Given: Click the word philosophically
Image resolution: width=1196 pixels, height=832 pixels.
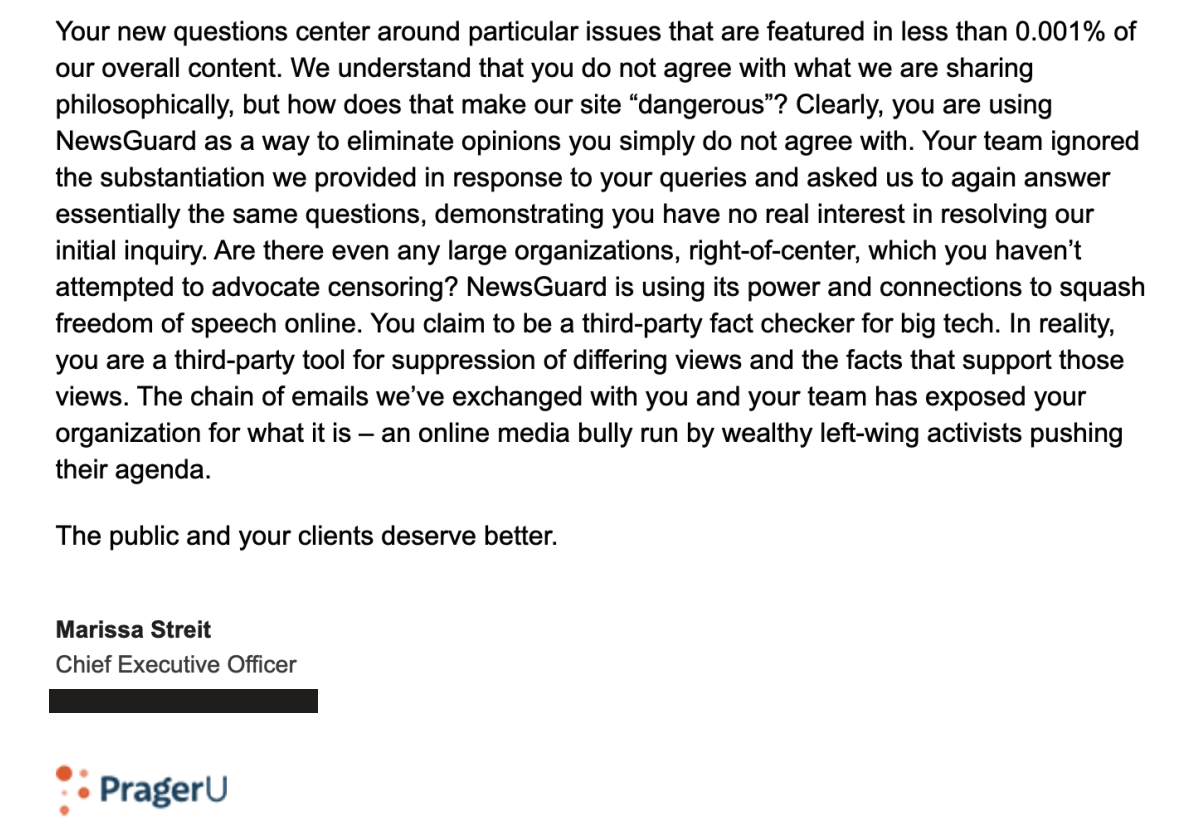Looking at the screenshot, I should pyautogui.click(x=144, y=105).
